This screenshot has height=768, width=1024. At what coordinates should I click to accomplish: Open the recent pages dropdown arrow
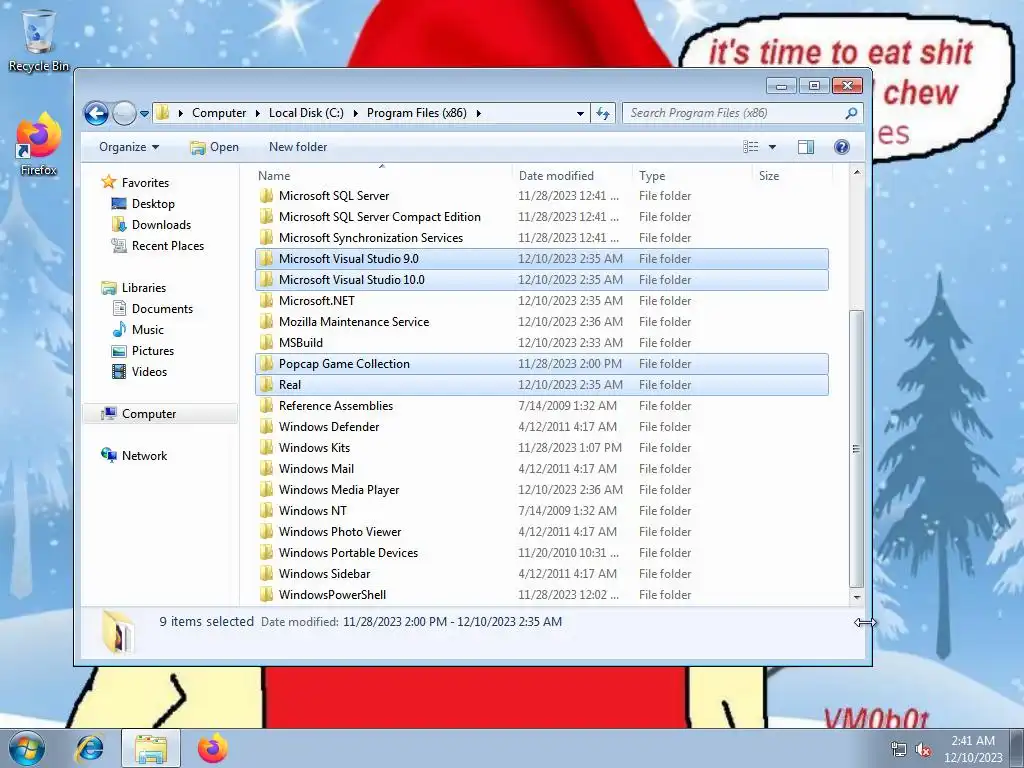pyautogui.click(x=144, y=114)
